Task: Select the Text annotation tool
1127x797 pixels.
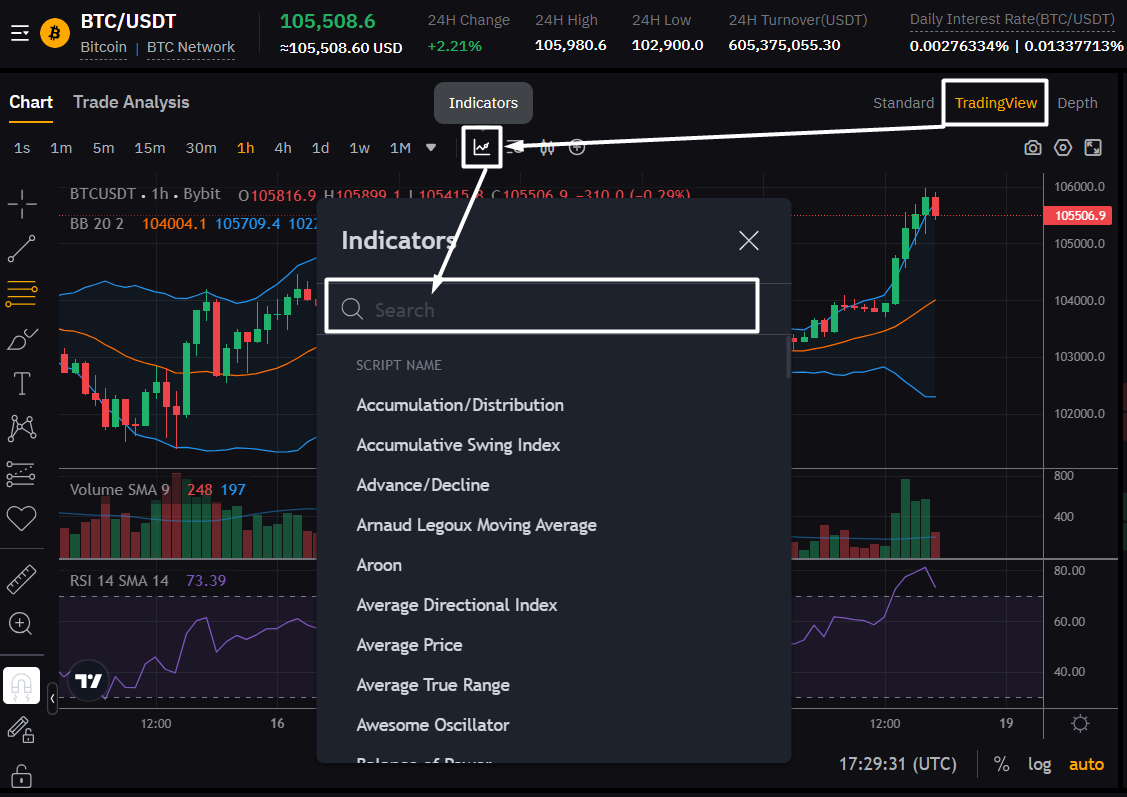Action: [22, 383]
